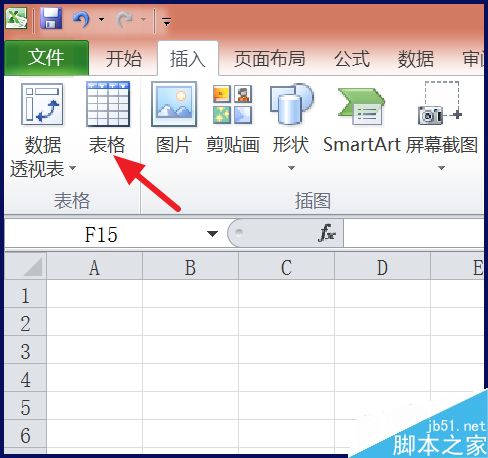Image resolution: width=488 pixels, height=458 pixels.
Task: Open the 数据 Data tab
Action: [415, 59]
